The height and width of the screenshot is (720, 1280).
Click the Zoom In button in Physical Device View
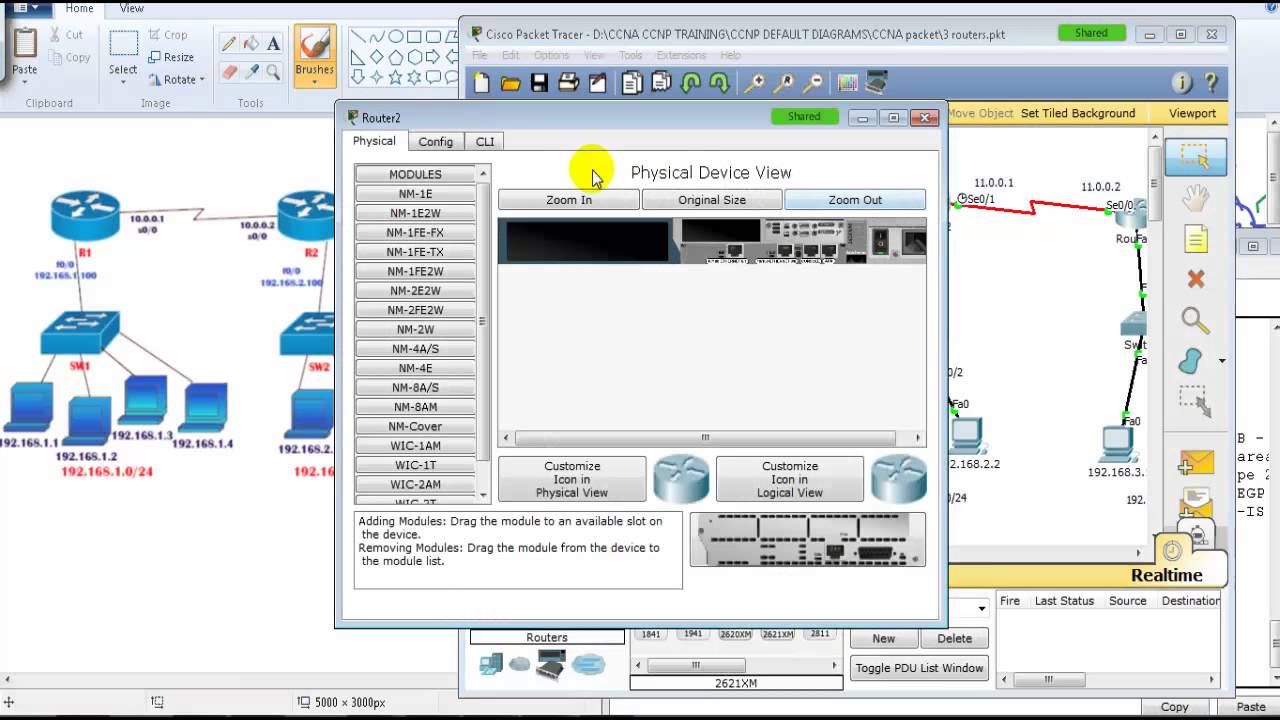click(x=569, y=200)
